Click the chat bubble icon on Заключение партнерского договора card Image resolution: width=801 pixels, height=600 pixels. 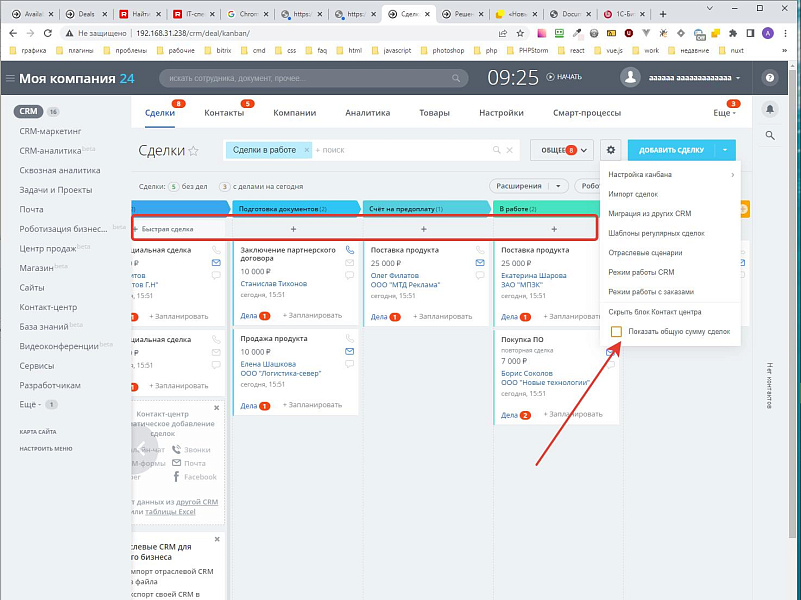349,274
